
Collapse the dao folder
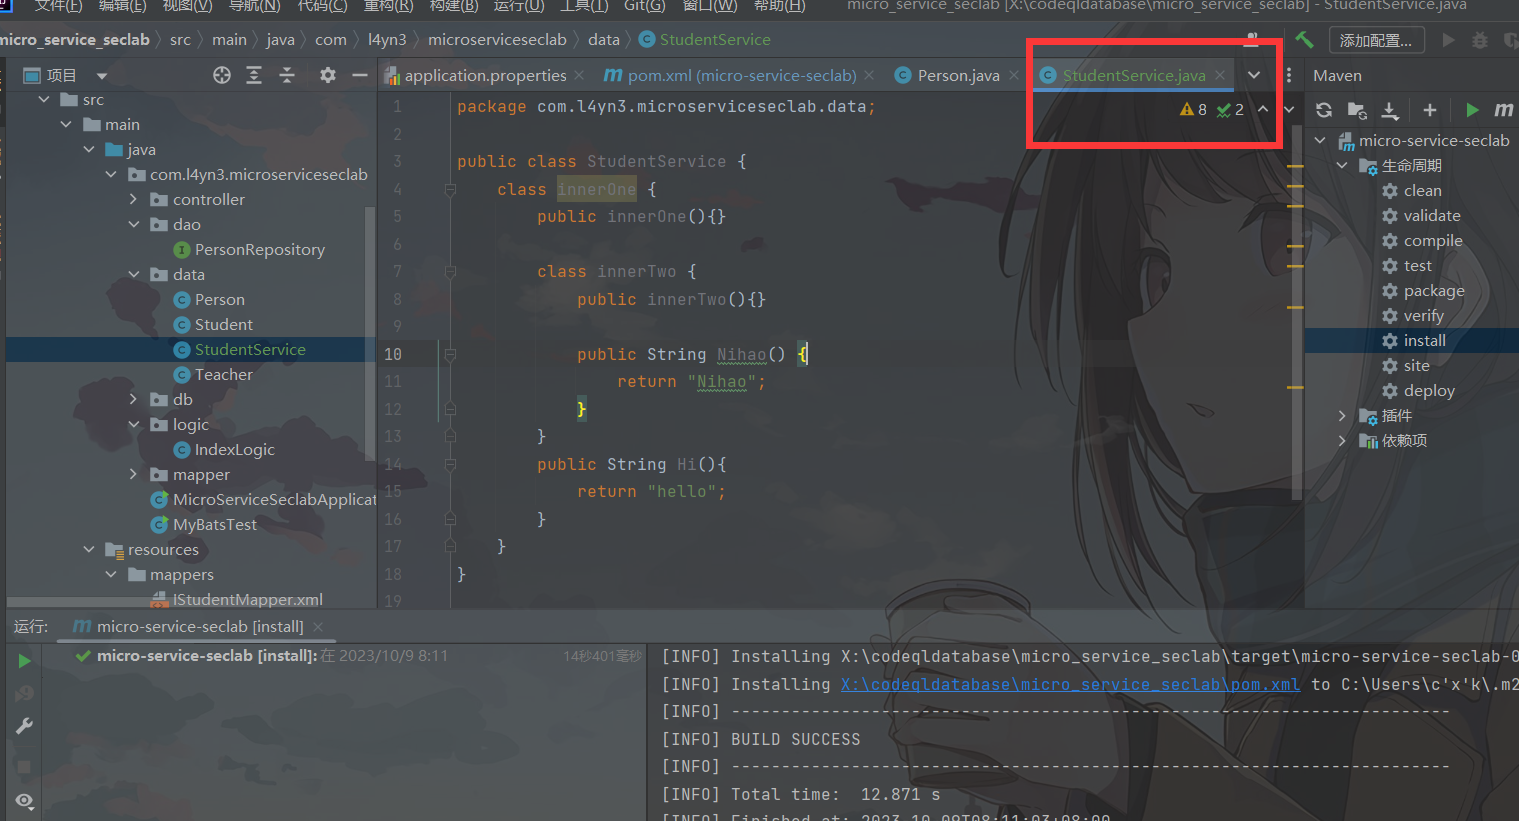134,224
